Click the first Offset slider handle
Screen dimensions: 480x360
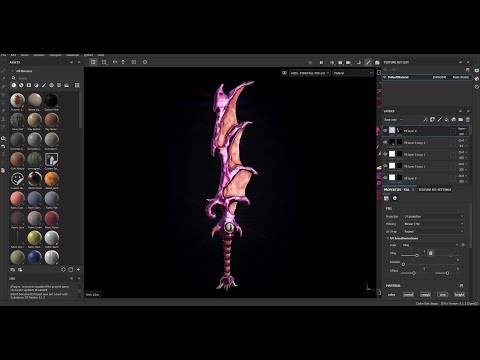tap(414, 273)
